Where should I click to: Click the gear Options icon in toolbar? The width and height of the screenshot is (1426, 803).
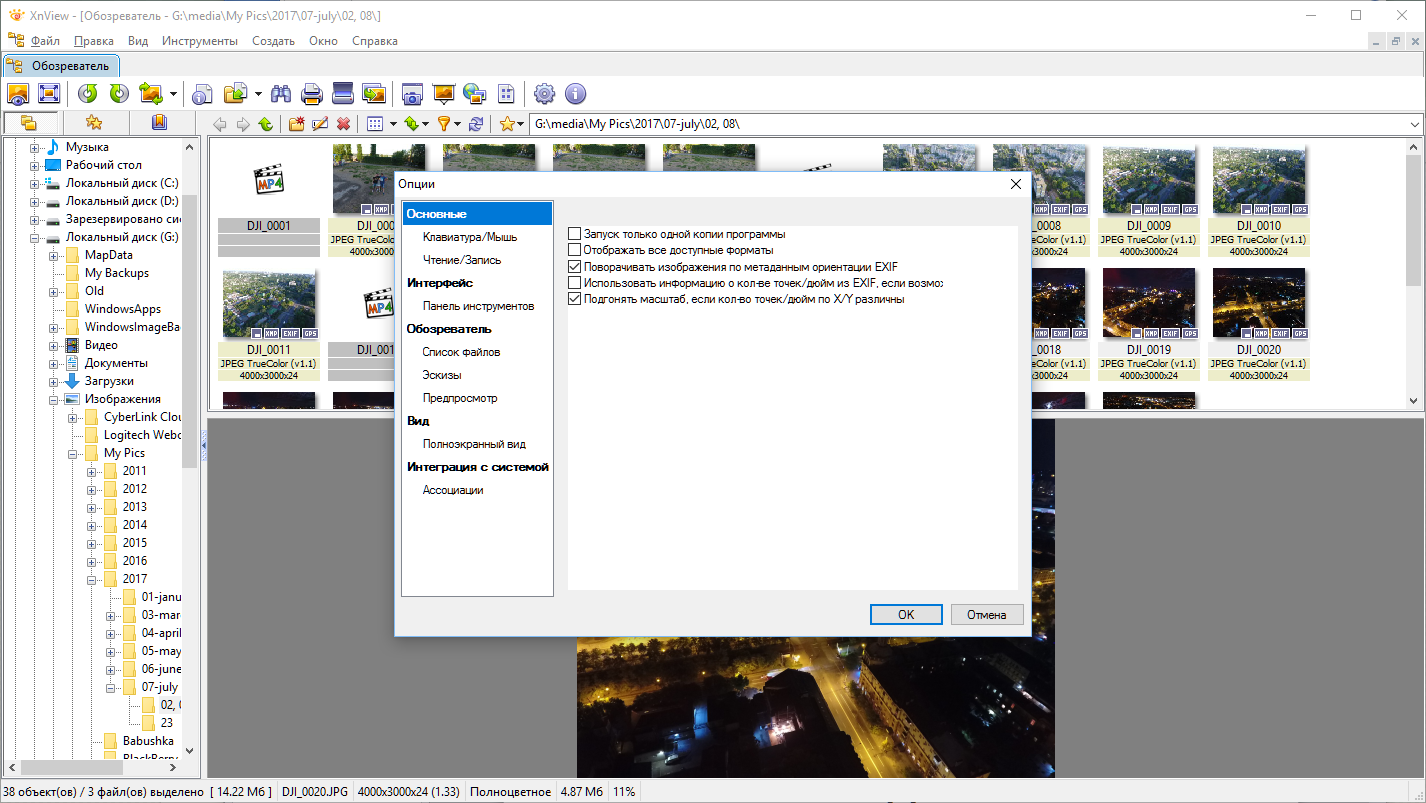coord(544,94)
